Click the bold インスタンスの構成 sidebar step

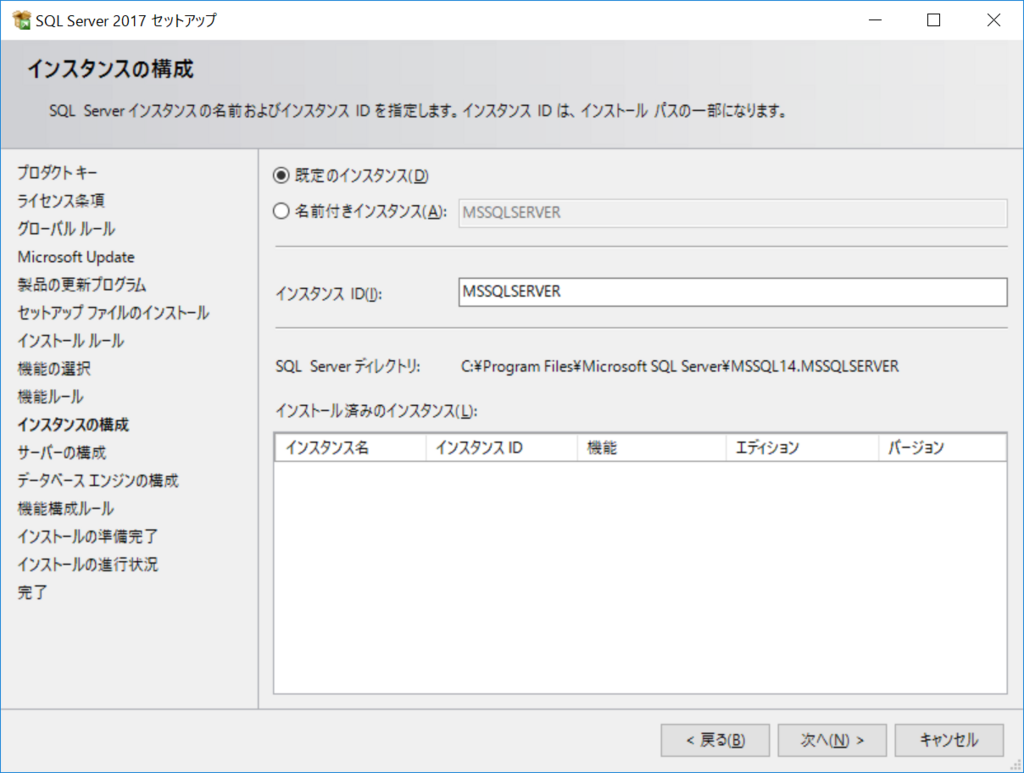[73, 425]
